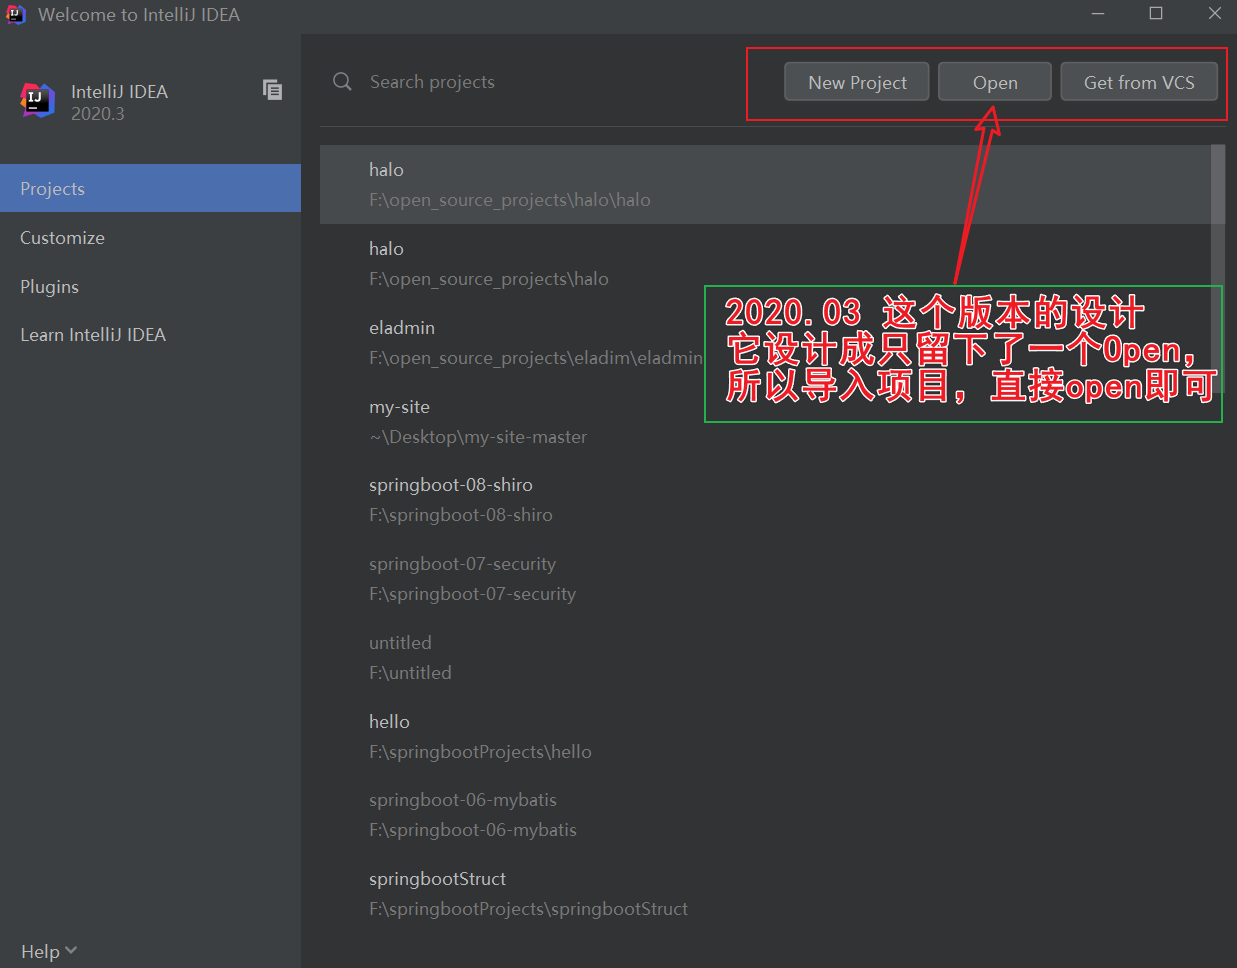Expand the Help dropdown menu

click(48, 951)
